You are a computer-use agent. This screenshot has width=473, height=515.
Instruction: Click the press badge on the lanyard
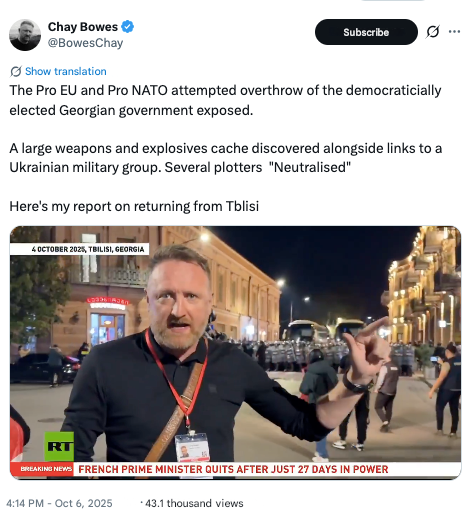192,447
